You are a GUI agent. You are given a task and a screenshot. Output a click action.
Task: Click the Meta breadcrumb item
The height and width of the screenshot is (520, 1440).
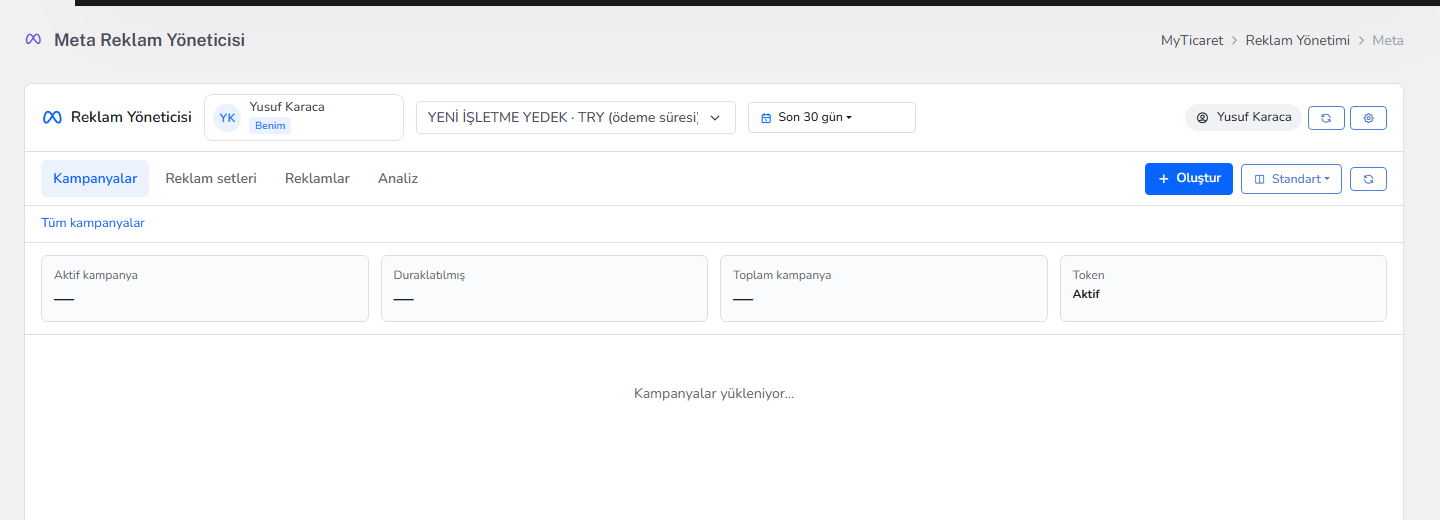coord(1388,40)
